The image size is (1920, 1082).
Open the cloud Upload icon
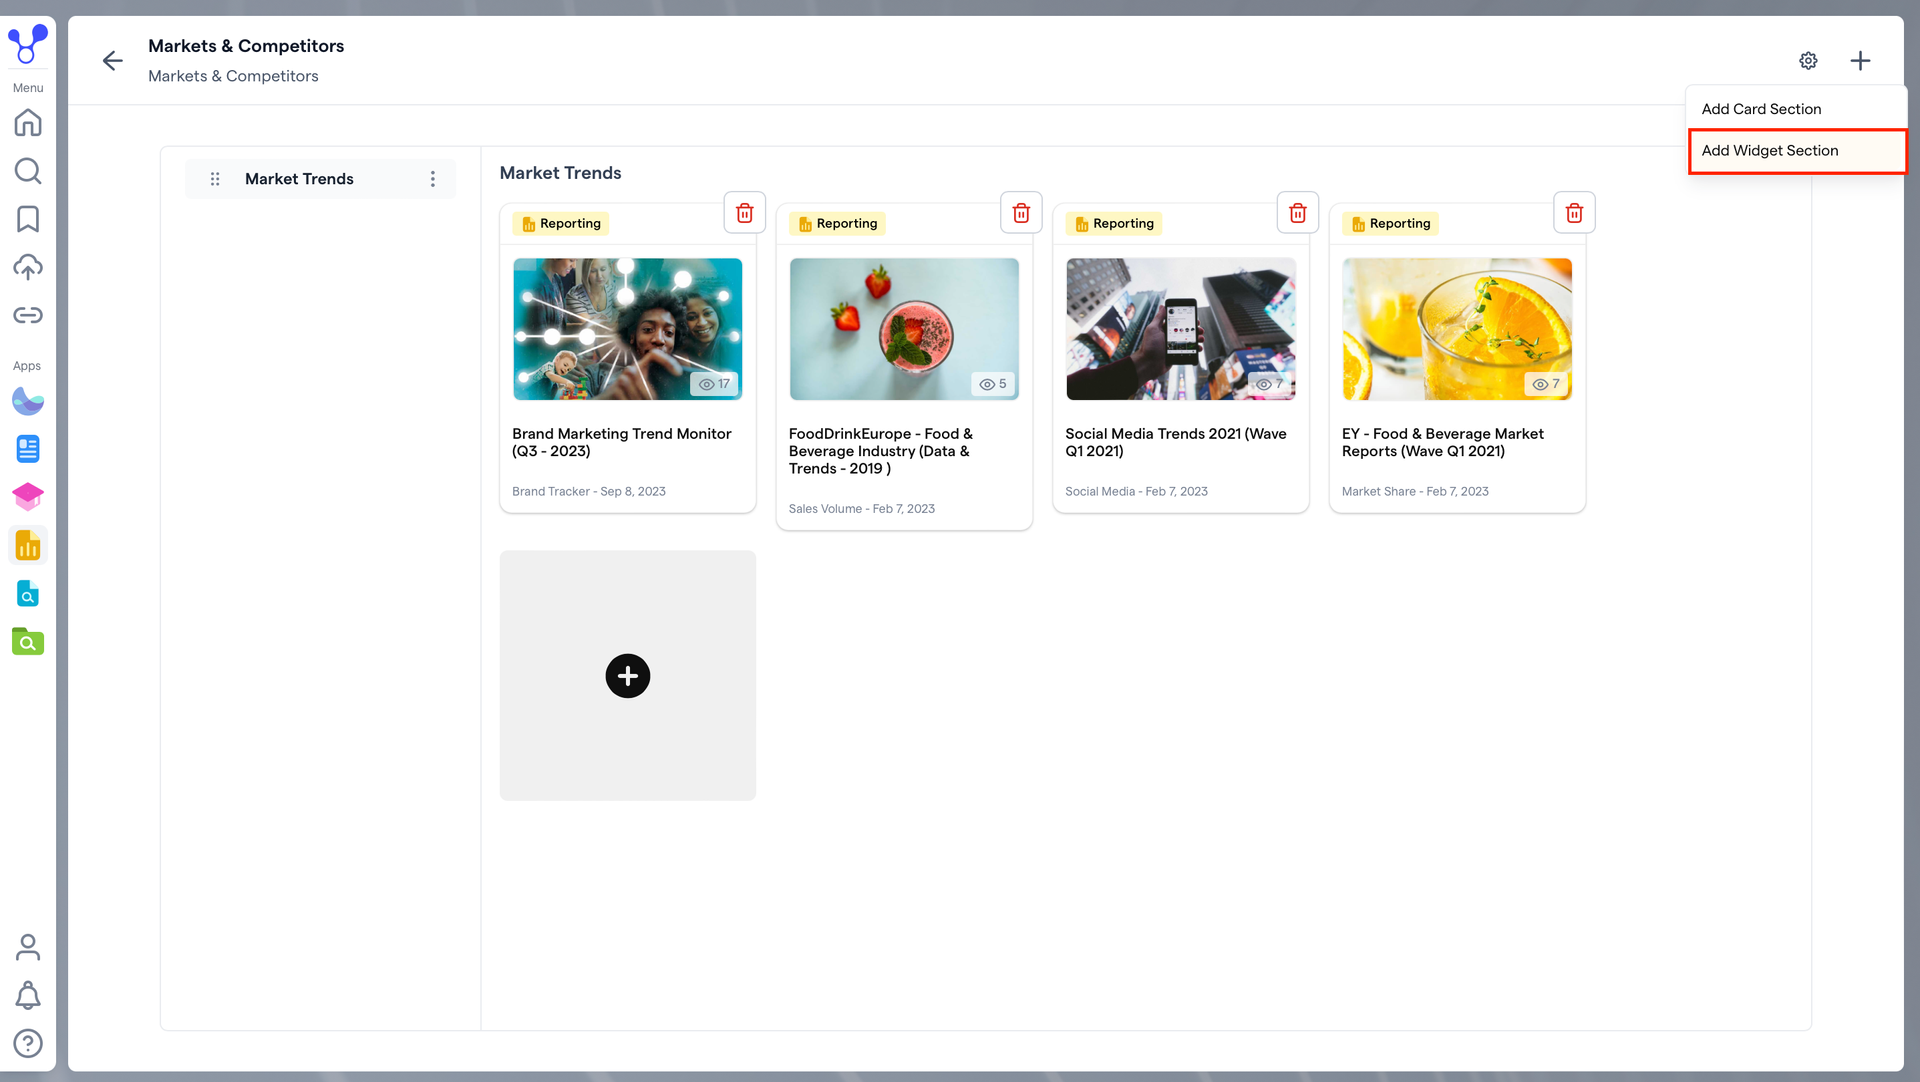point(28,267)
